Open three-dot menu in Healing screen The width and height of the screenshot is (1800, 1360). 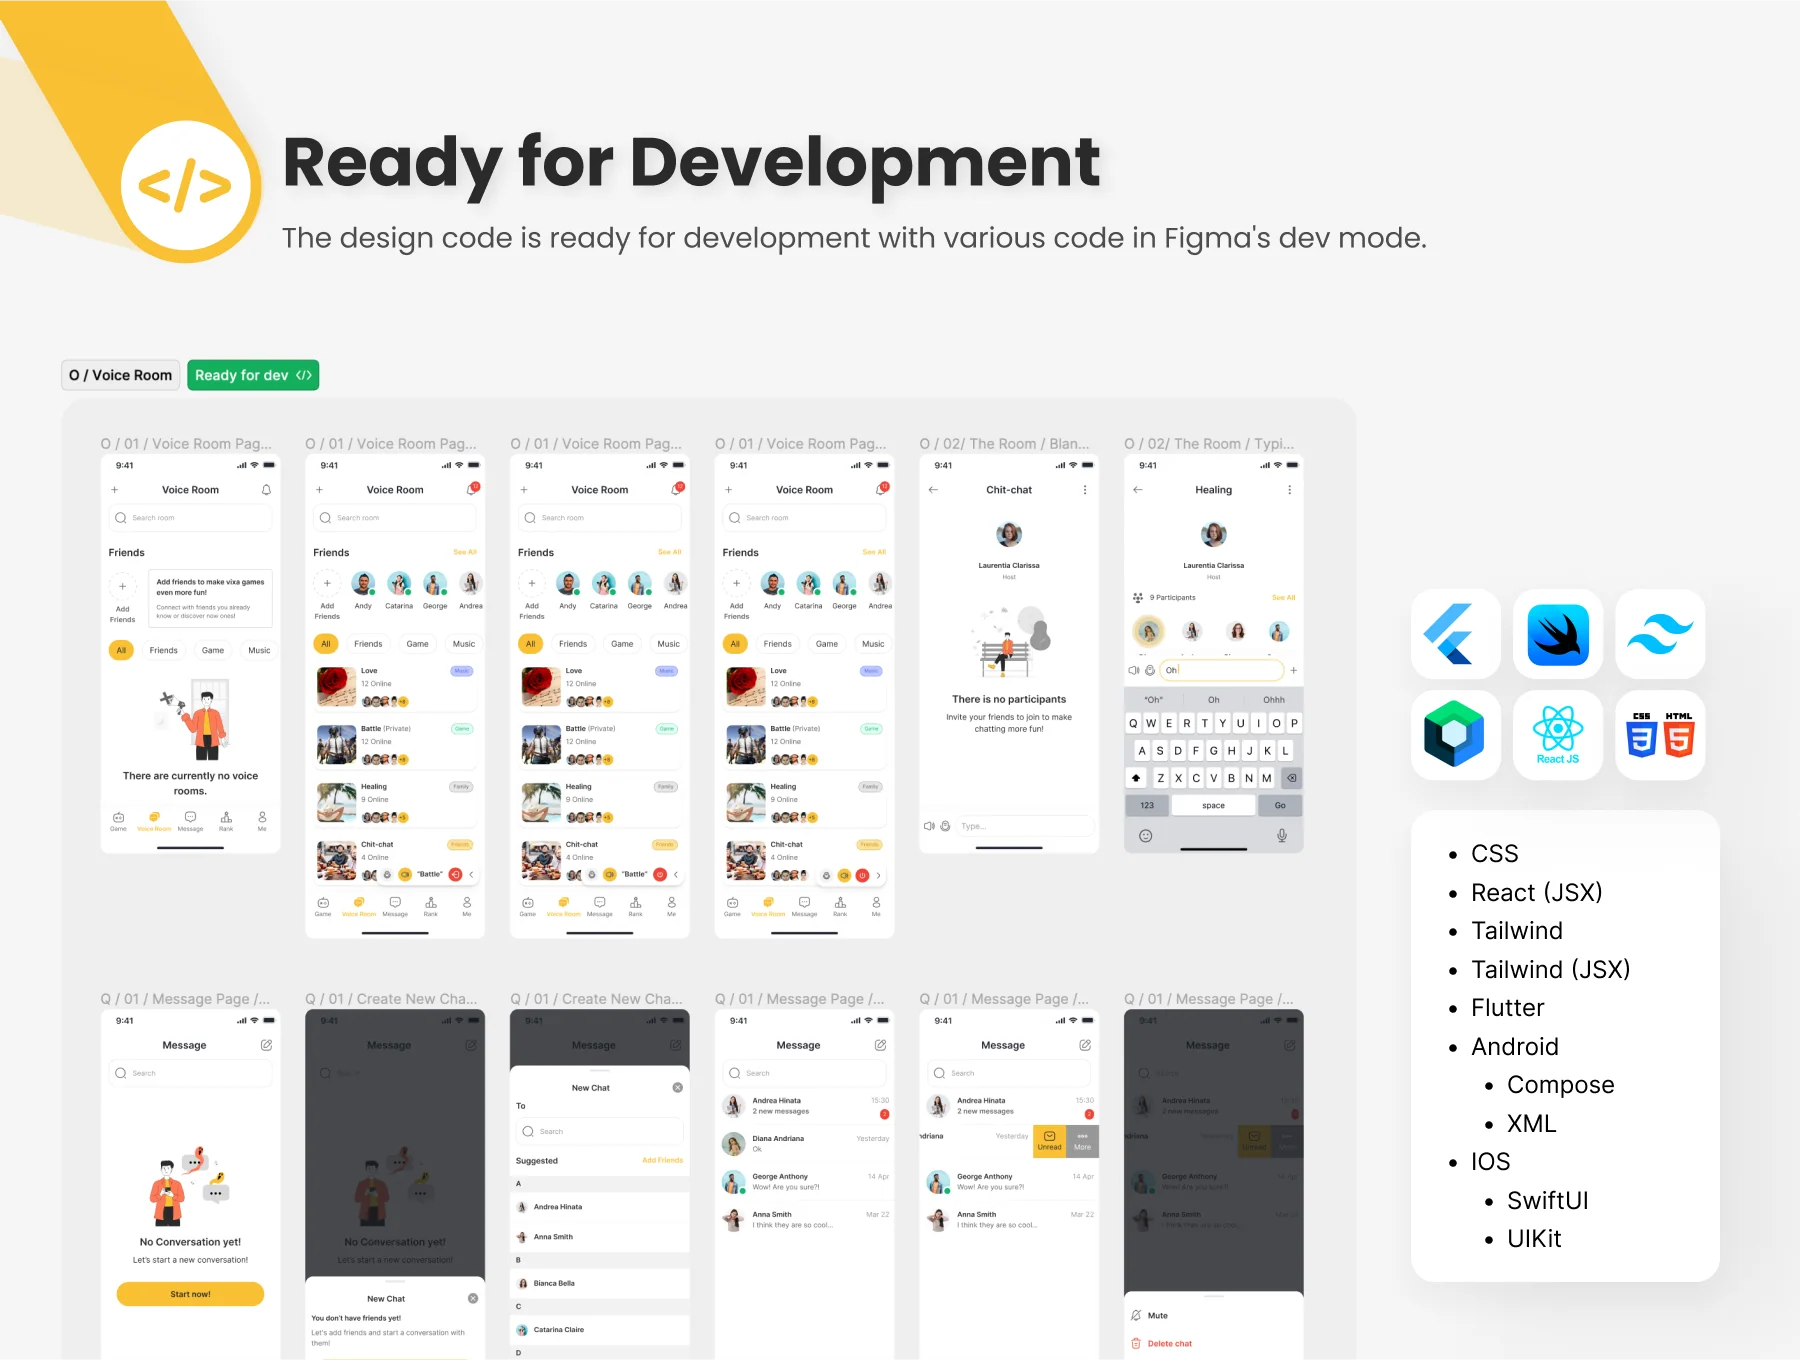tap(1289, 490)
